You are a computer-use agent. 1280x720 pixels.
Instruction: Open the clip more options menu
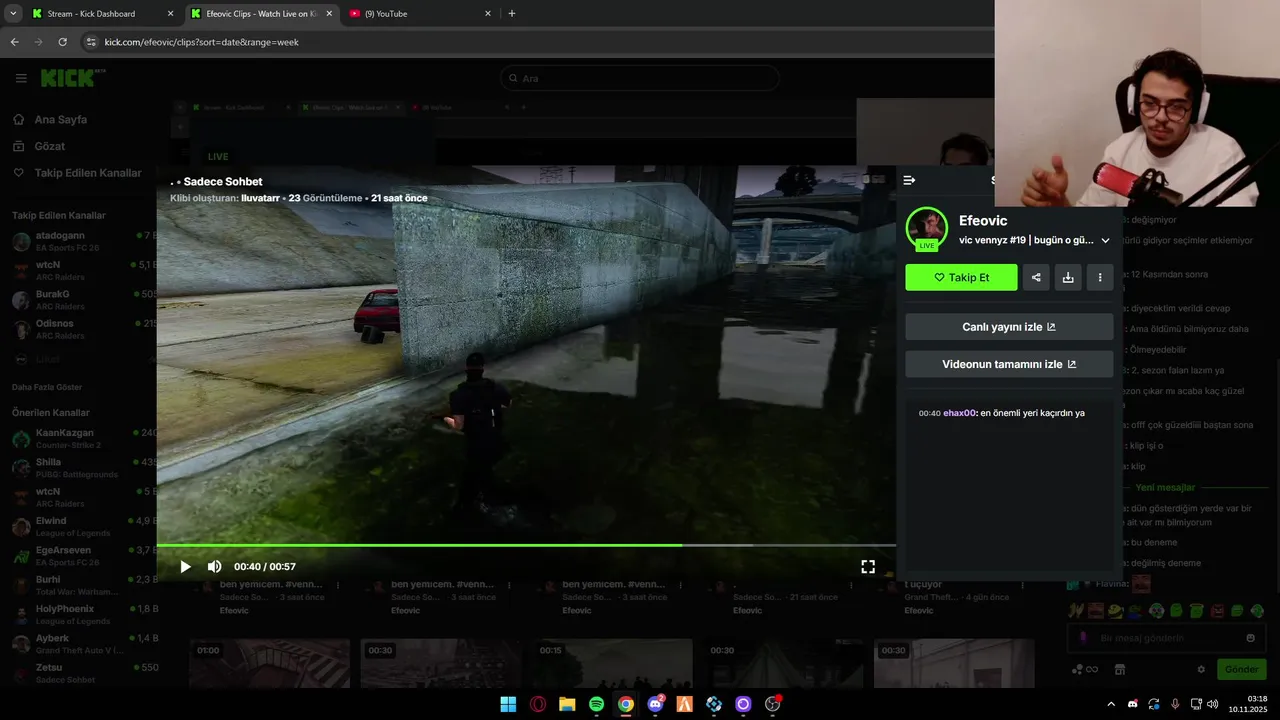click(1100, 278)
